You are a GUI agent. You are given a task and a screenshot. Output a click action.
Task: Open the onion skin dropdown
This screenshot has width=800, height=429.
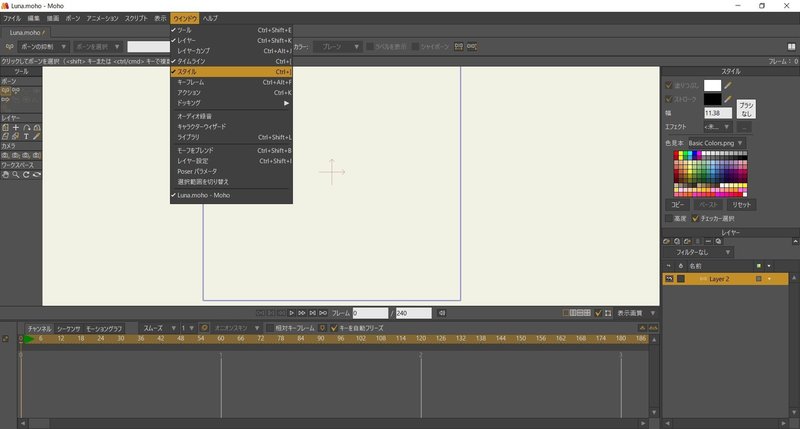click(x=236, y=328)
